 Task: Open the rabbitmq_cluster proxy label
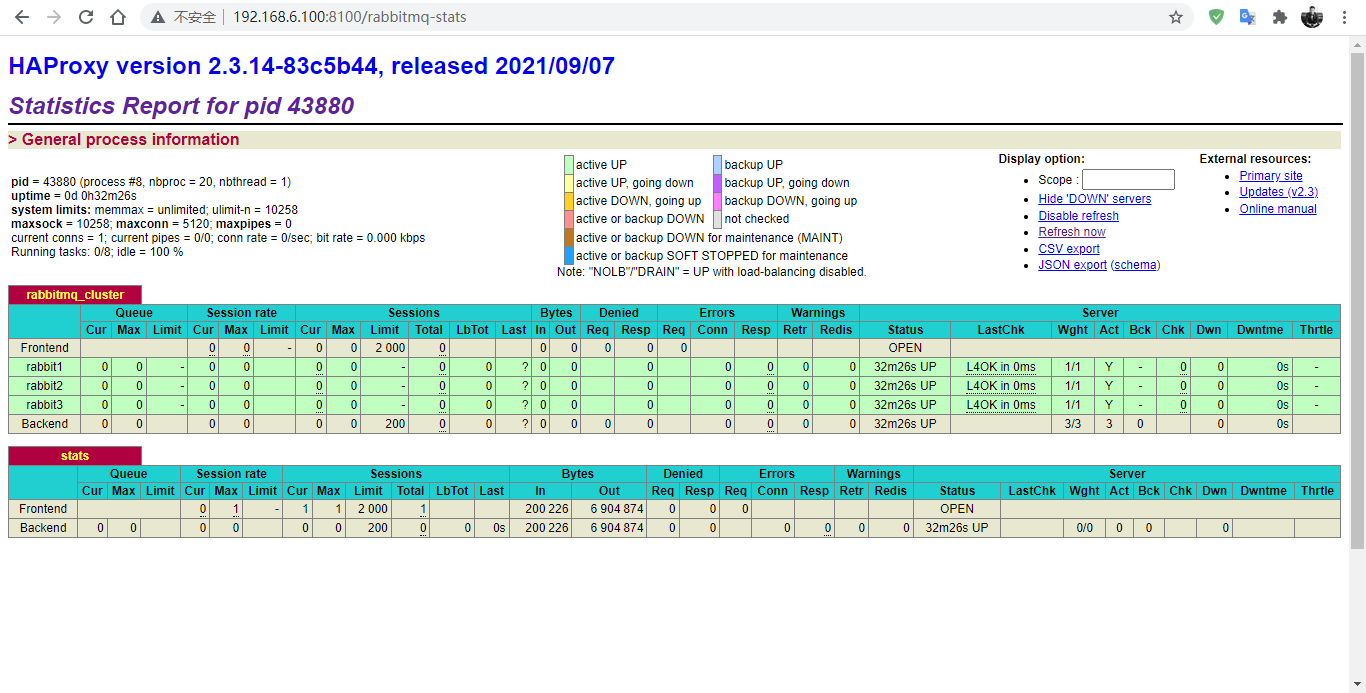point(75,295)
